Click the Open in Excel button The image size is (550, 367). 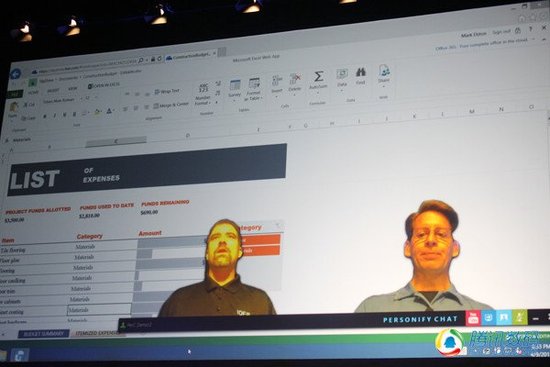pyautogui.click(x=104, y=85)
